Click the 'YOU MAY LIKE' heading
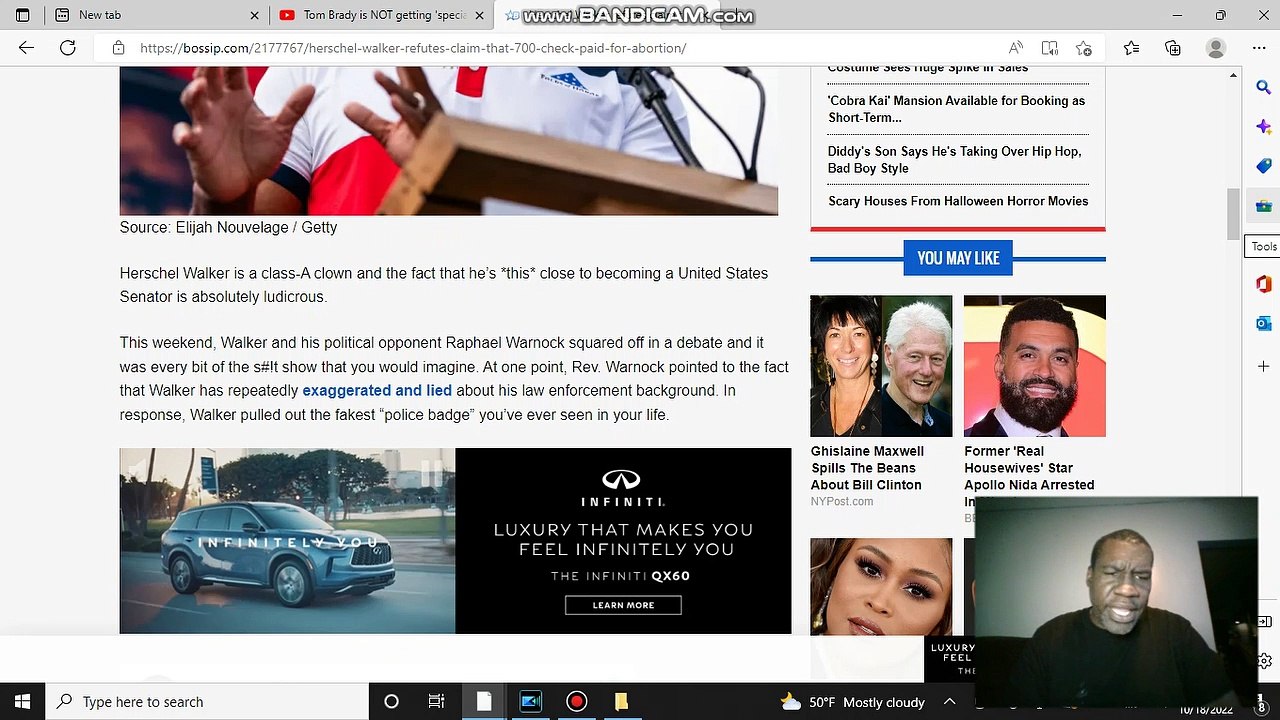 [x=958, y=258]
